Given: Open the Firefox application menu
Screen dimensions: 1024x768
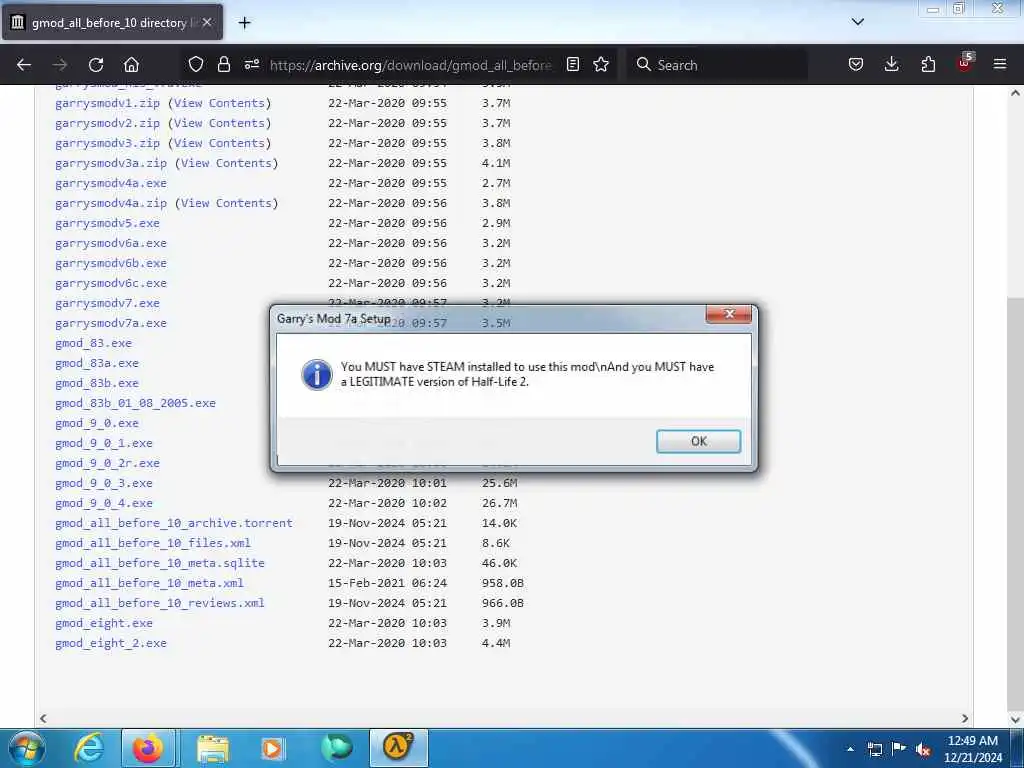Looking at the screenshot, I should pyautogui.click(x=1000, y=64).
